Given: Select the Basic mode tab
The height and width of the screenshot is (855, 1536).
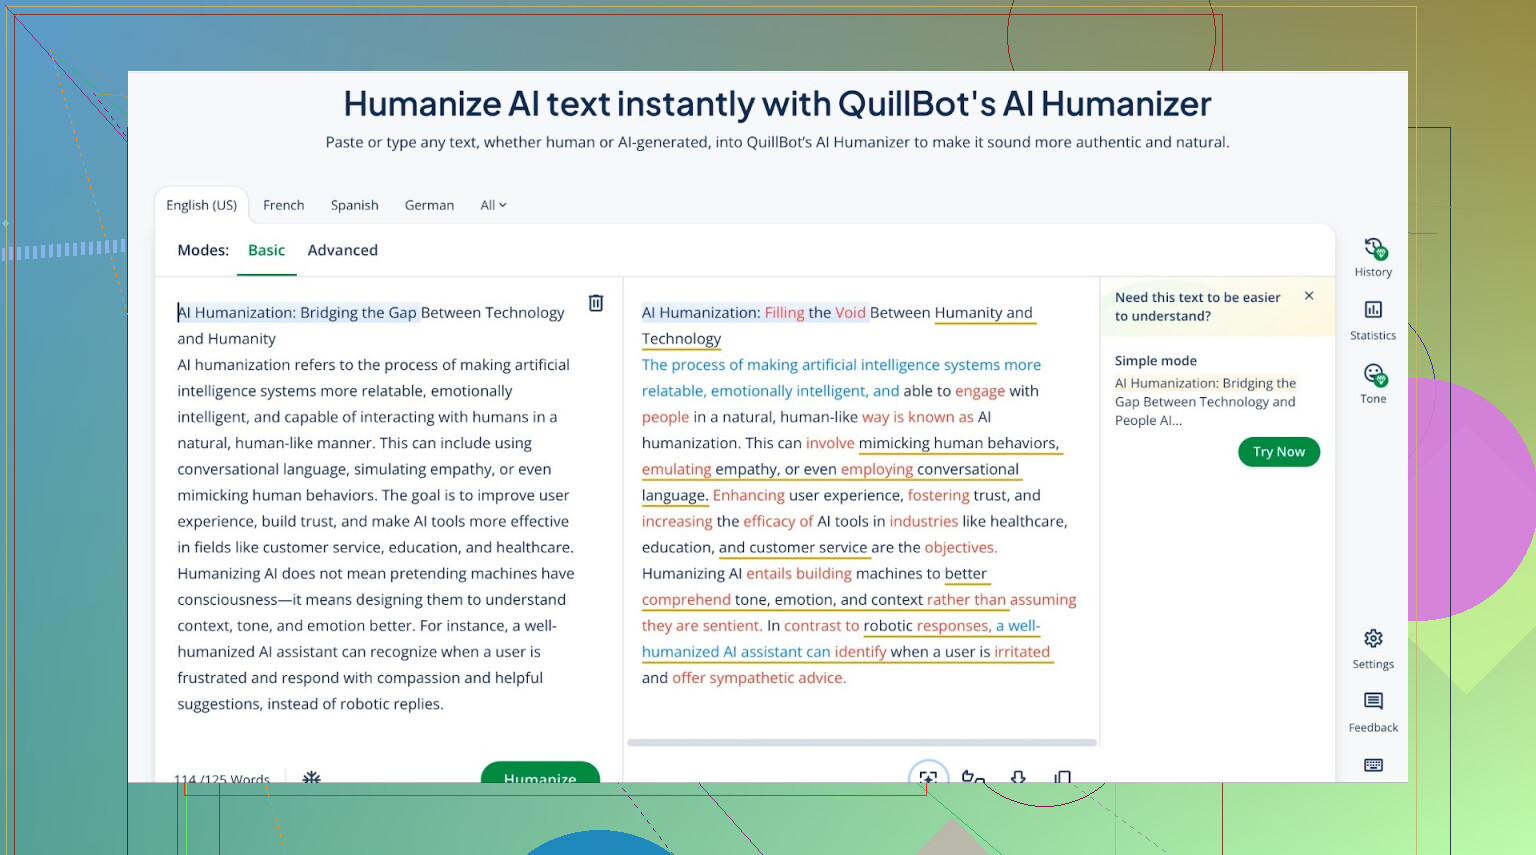Looking at the screenshot, I should click(266, 250).
